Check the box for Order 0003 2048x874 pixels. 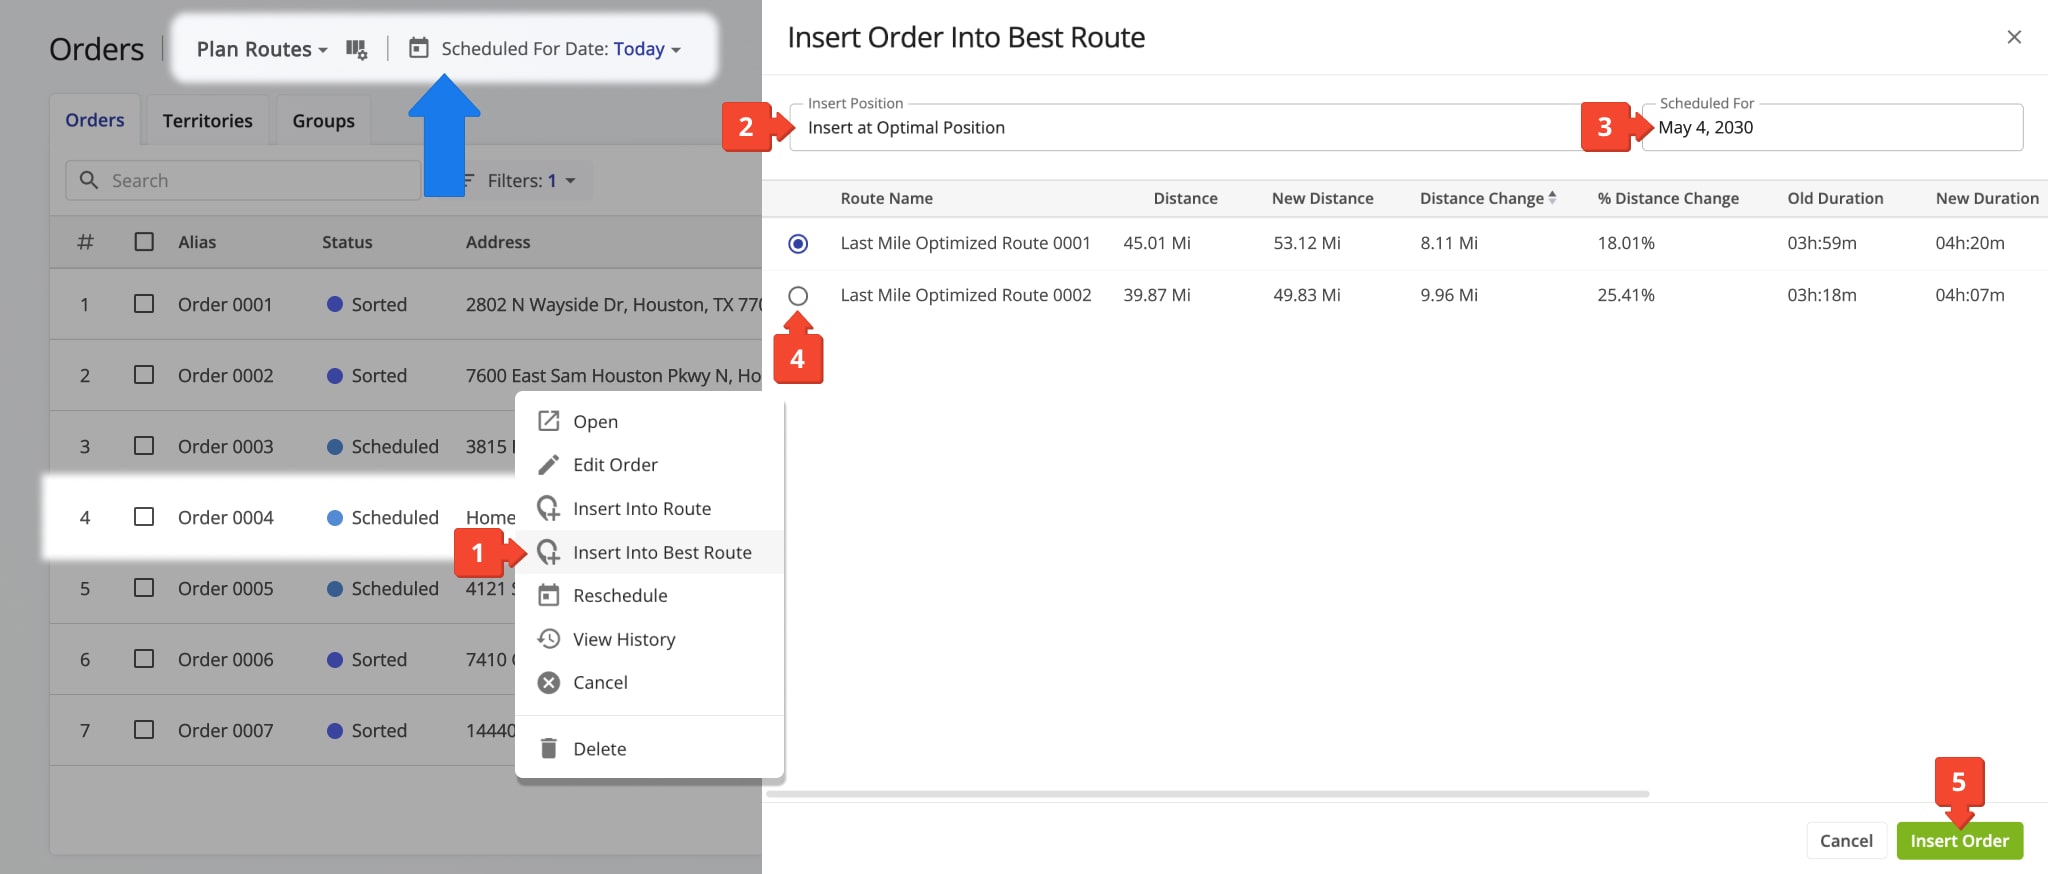tap(144, 445)
